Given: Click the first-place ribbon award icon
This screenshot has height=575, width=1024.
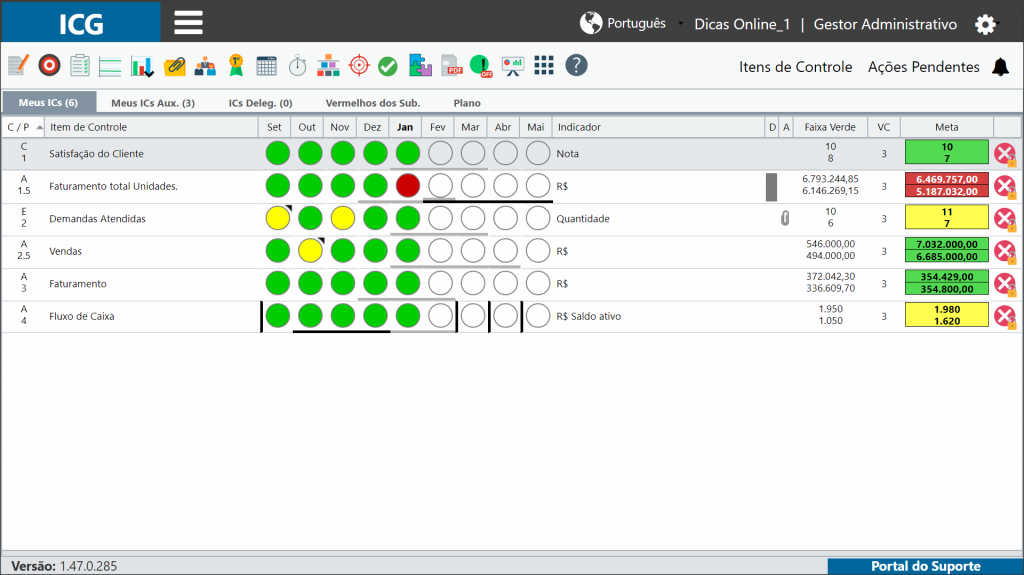Looking at the screenshot, I should click(x=236, y=66).
